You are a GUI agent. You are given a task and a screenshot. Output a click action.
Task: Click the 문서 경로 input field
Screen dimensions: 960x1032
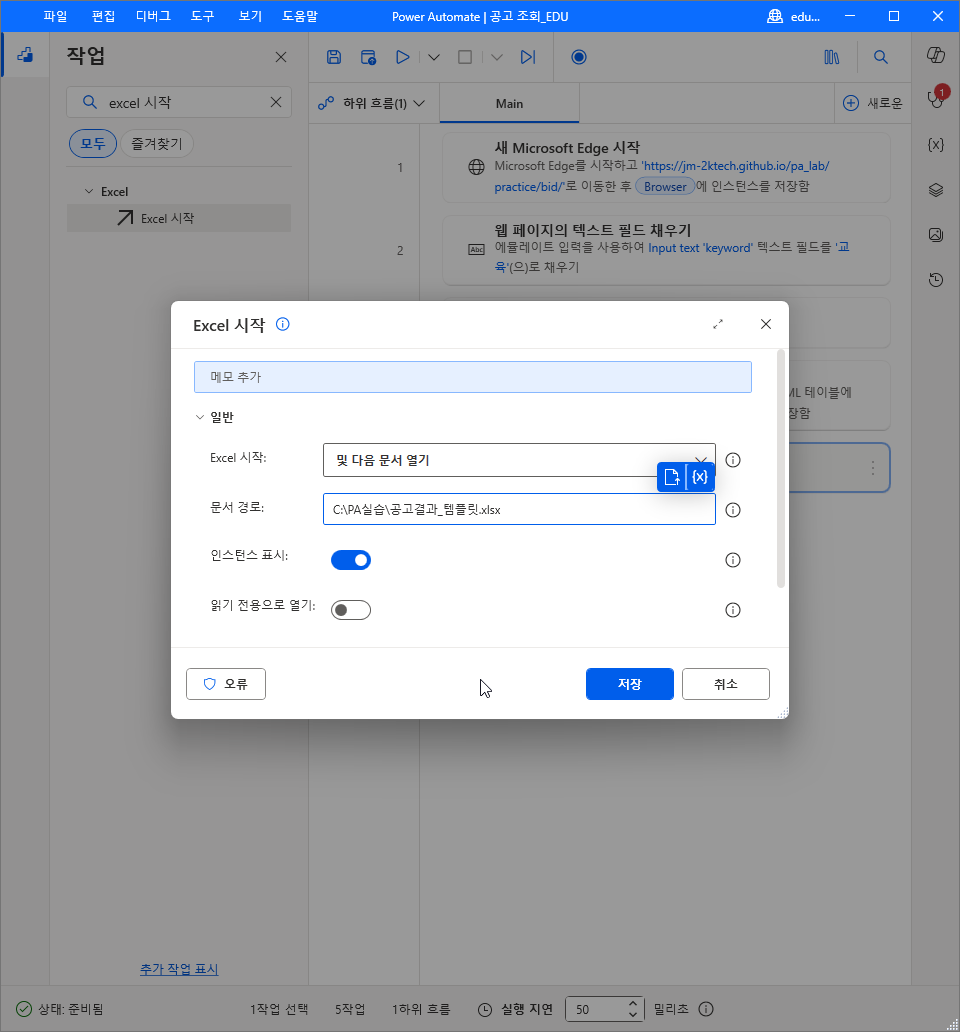(x=518, y=509)
